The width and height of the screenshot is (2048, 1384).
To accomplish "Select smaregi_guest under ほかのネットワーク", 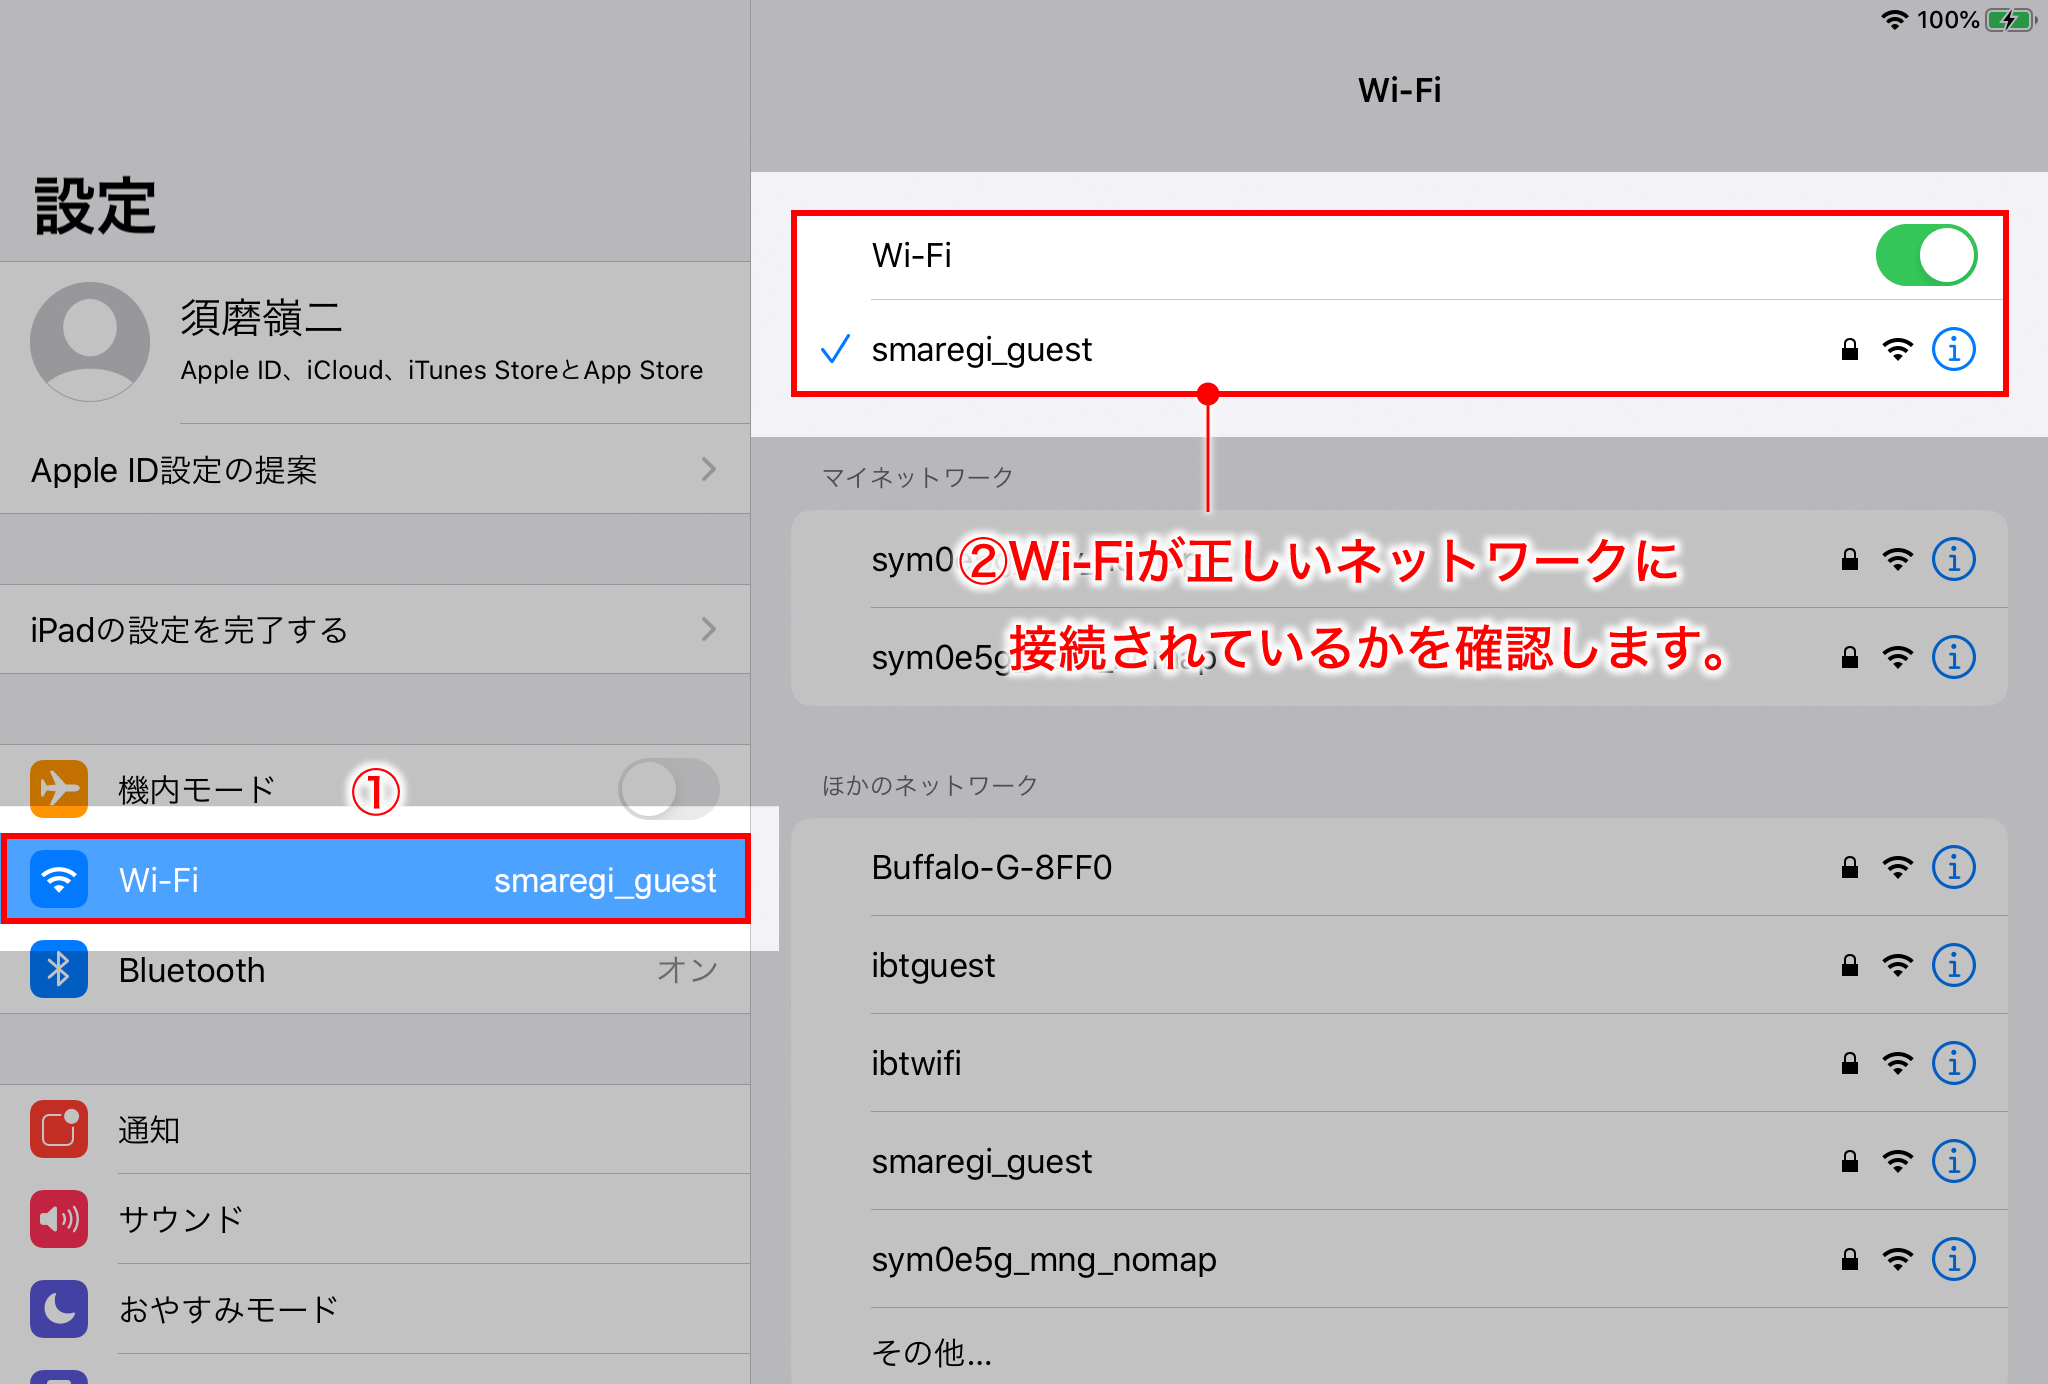I will [1399, 1161].
